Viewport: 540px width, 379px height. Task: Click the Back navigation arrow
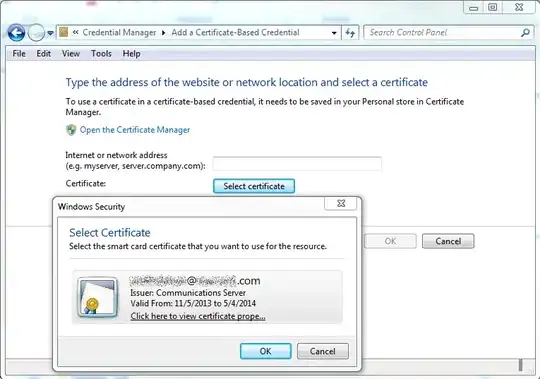(16, 33)
